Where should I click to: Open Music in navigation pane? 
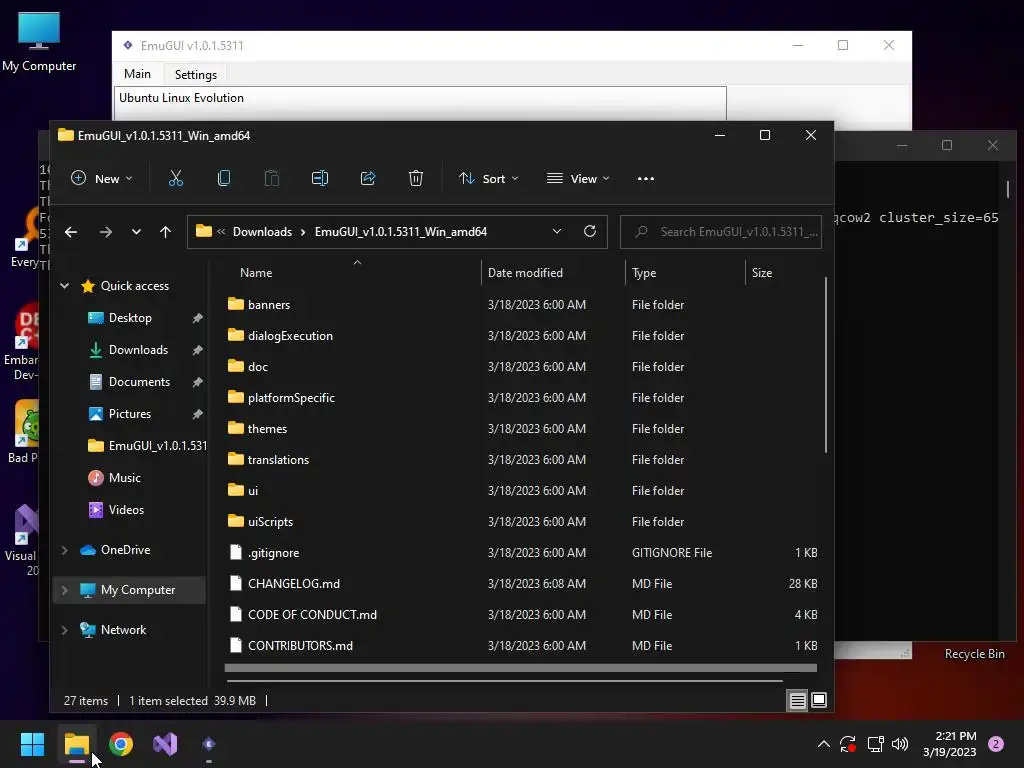(124, 477)
